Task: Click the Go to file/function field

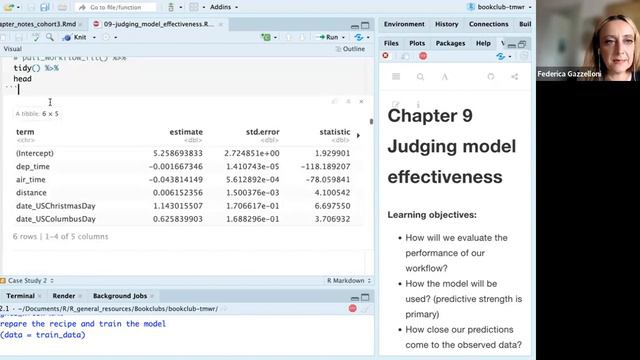Action: (116, 7)
